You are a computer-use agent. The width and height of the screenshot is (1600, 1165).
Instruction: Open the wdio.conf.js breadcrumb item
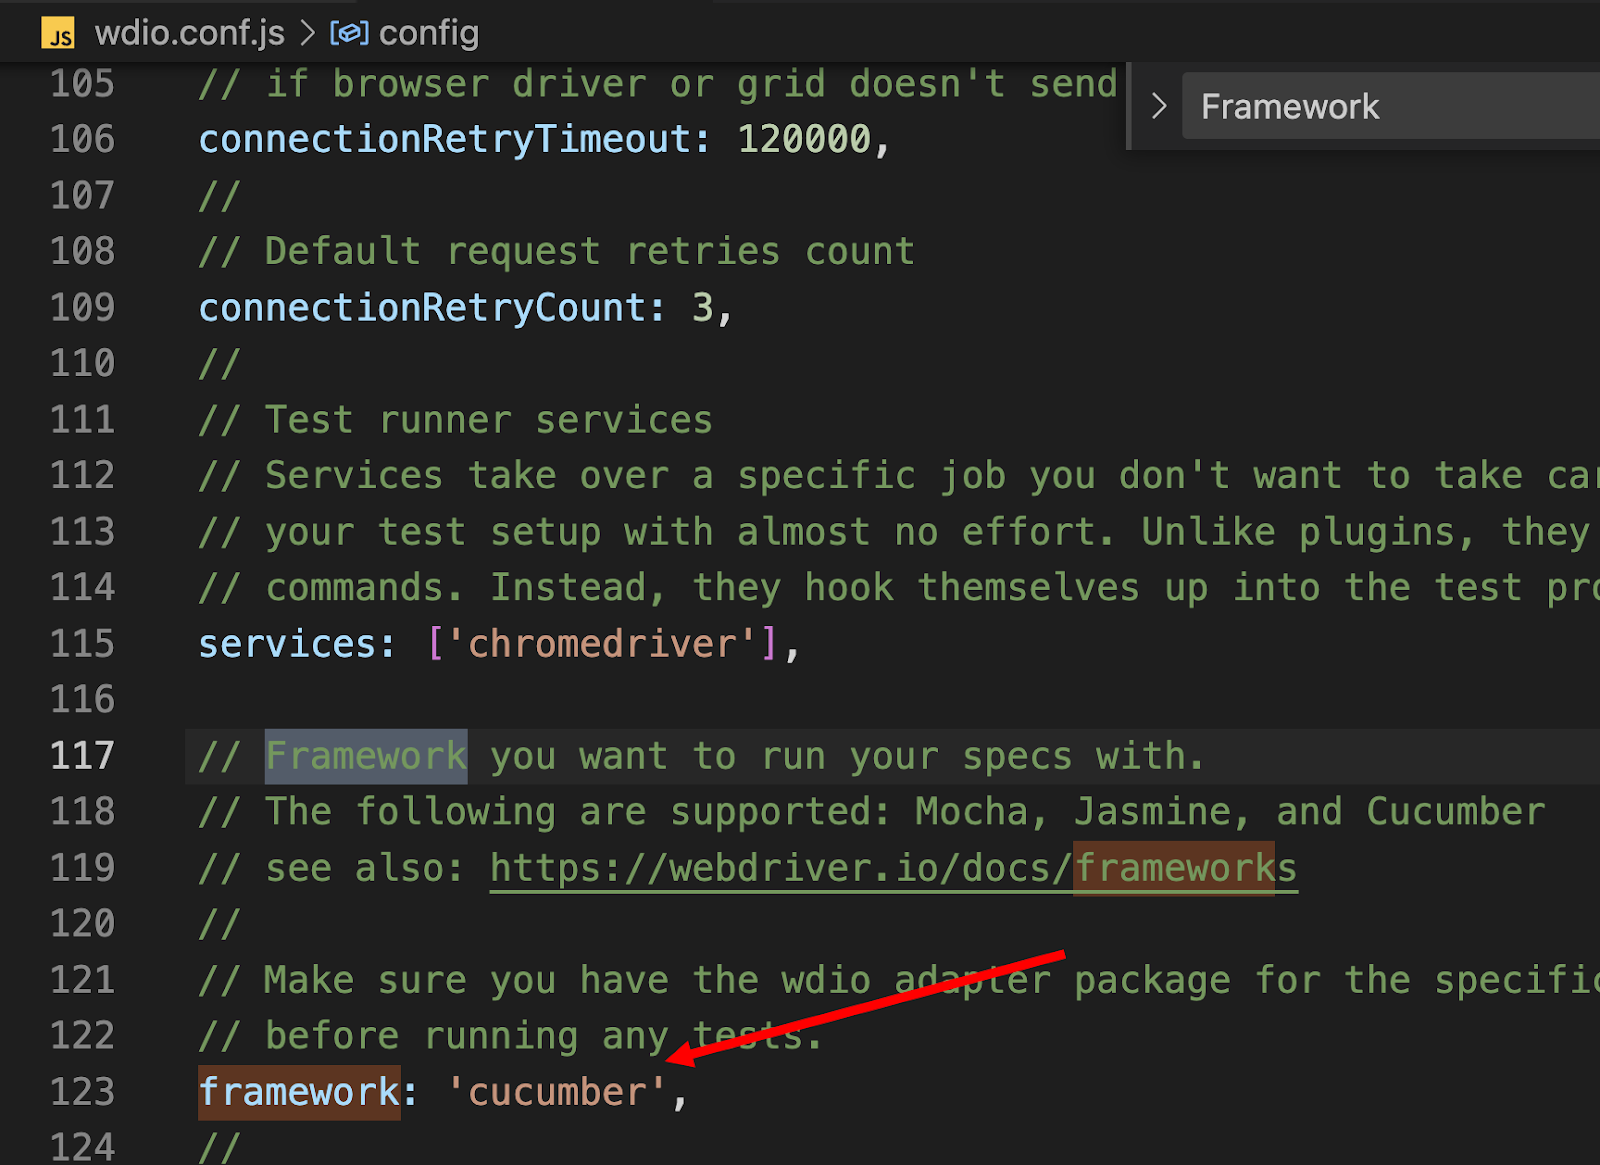(189, 33)
